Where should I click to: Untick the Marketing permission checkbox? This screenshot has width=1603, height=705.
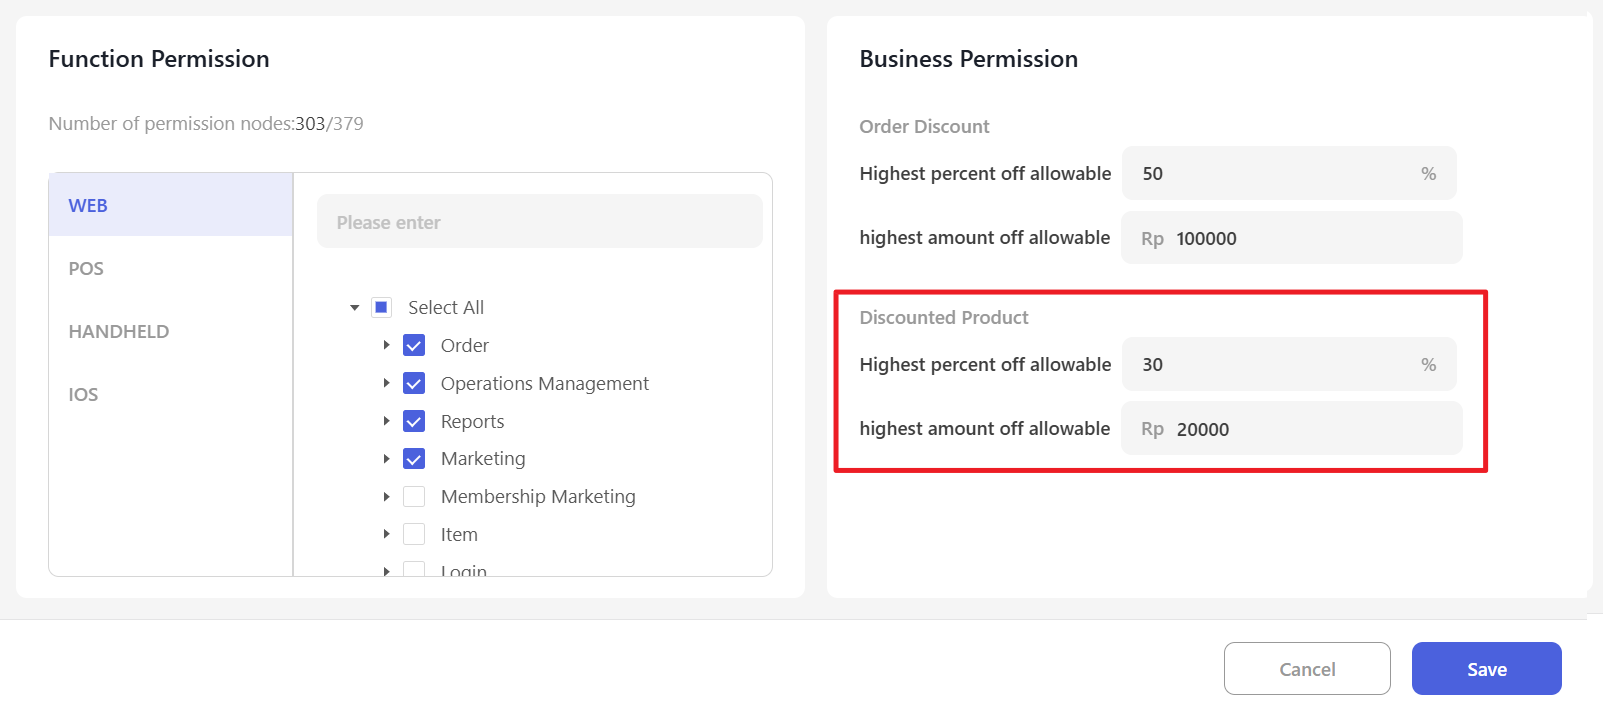414,459
